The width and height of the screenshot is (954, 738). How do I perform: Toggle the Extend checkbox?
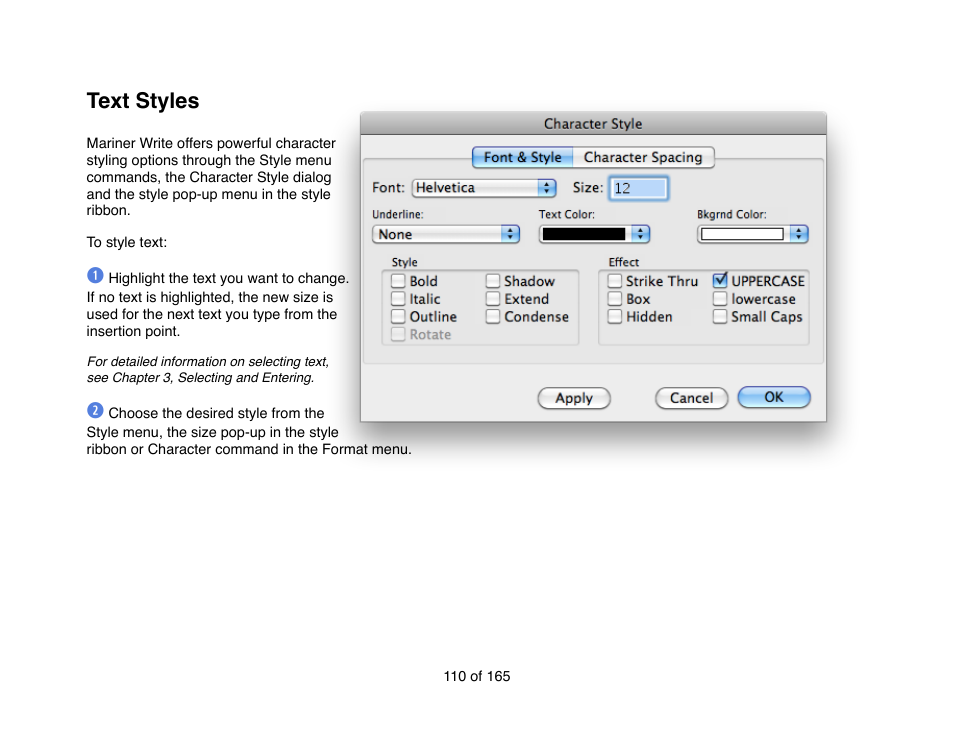click(x=493, y=299)
